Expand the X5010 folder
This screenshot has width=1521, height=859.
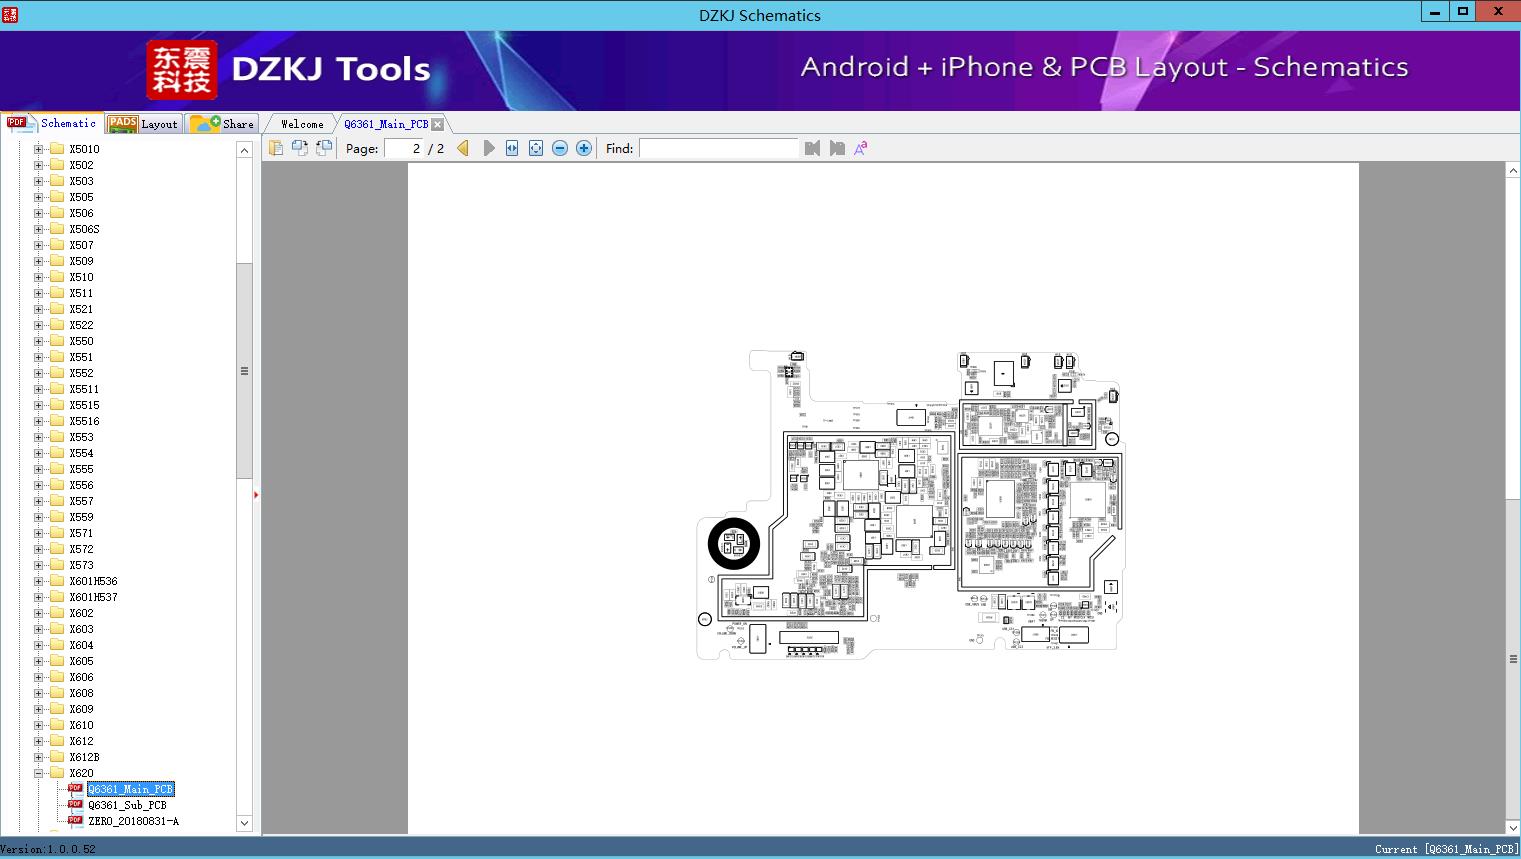[39, 149]
